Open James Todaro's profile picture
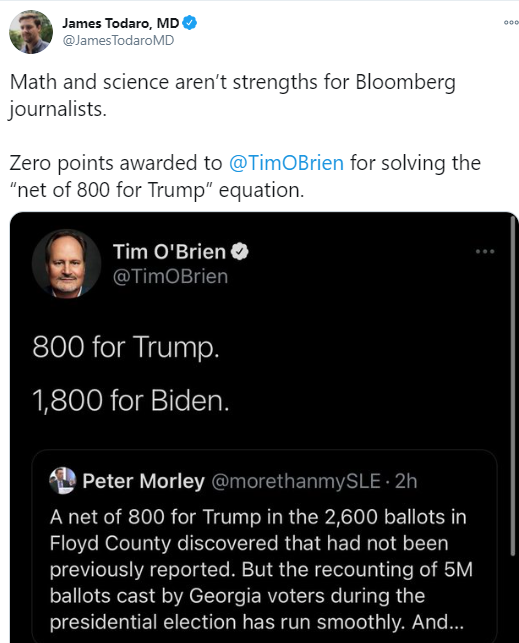This screenshot has width=519, height=643. point(31,32)
